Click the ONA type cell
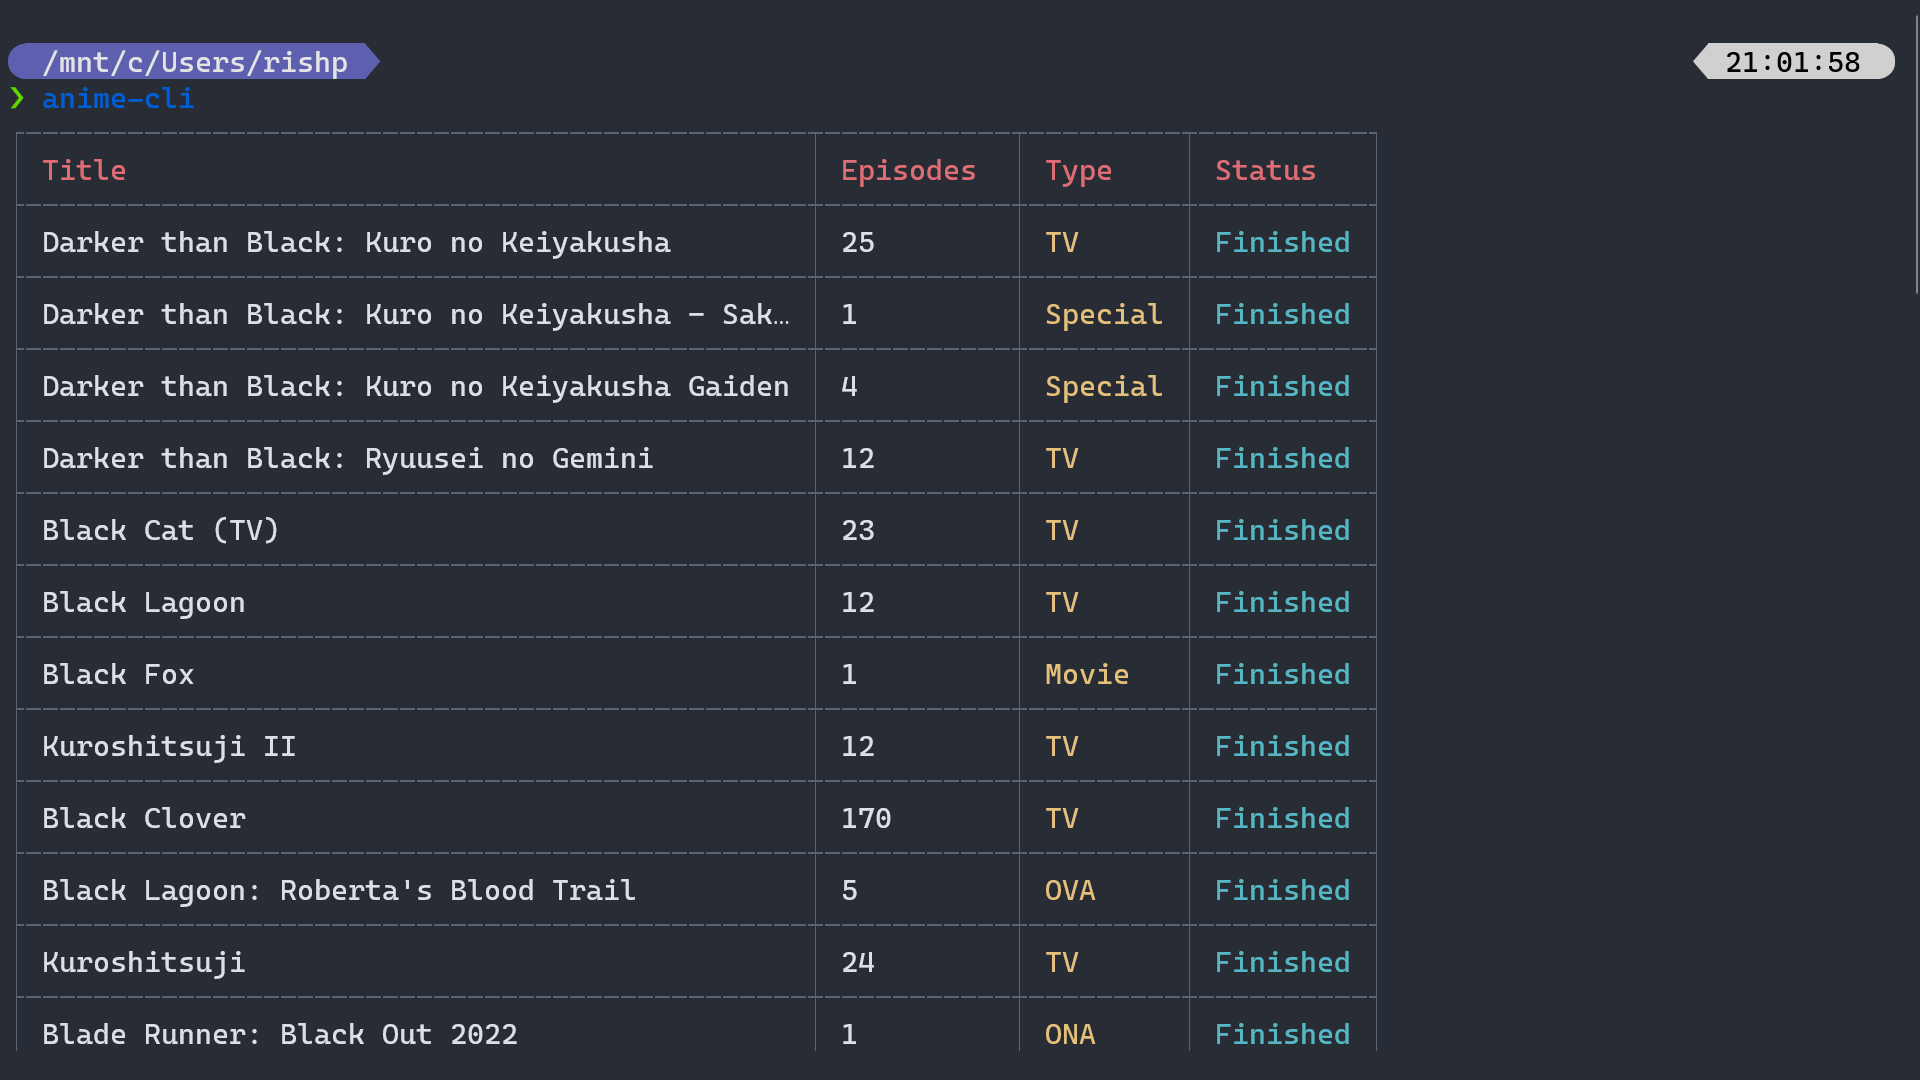The width and height of the screenshot is (1920, 1080). pyautogui.click(x=1070, y=1034)
